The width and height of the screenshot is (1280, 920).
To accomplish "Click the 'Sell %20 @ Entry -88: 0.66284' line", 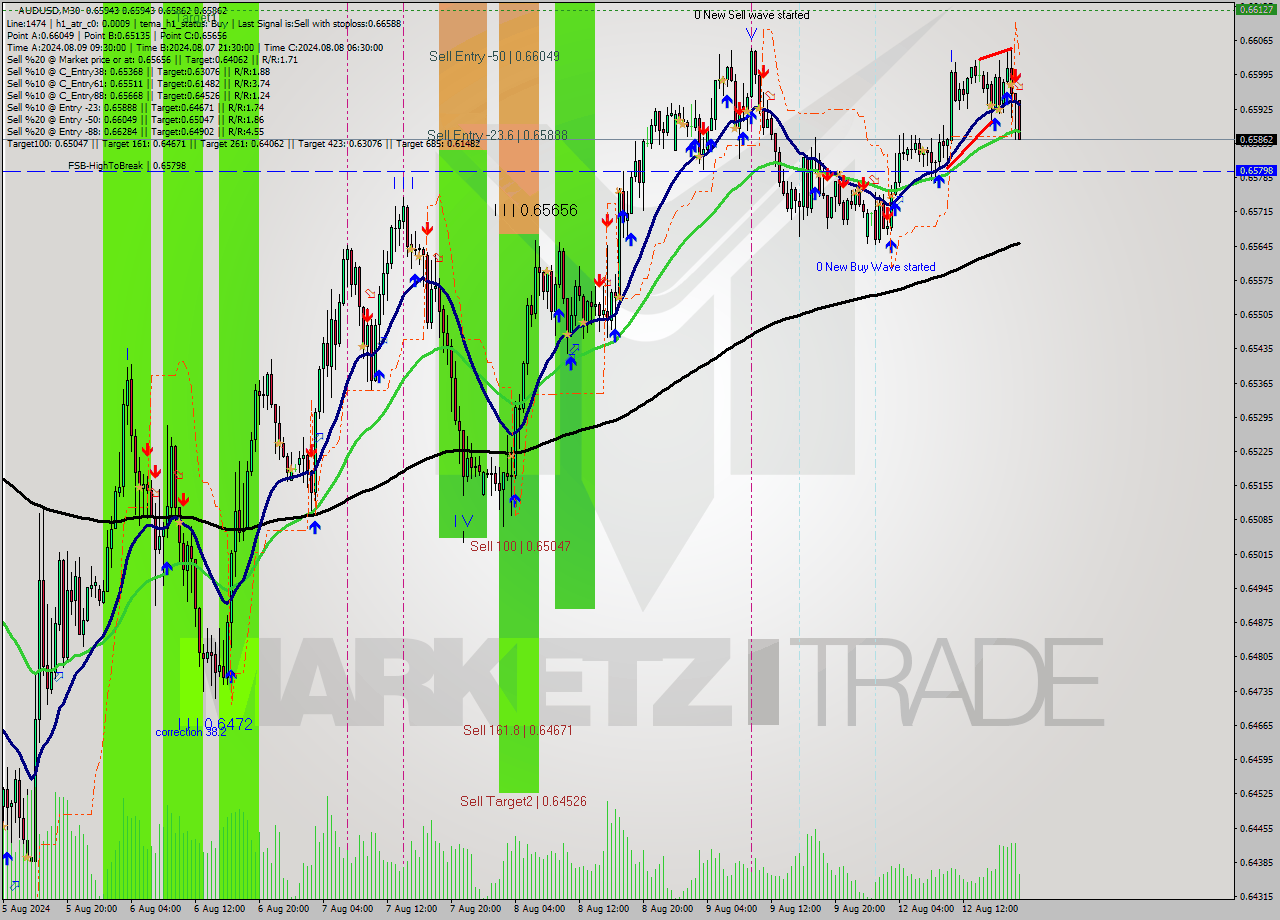I will (x=135, y=131).
